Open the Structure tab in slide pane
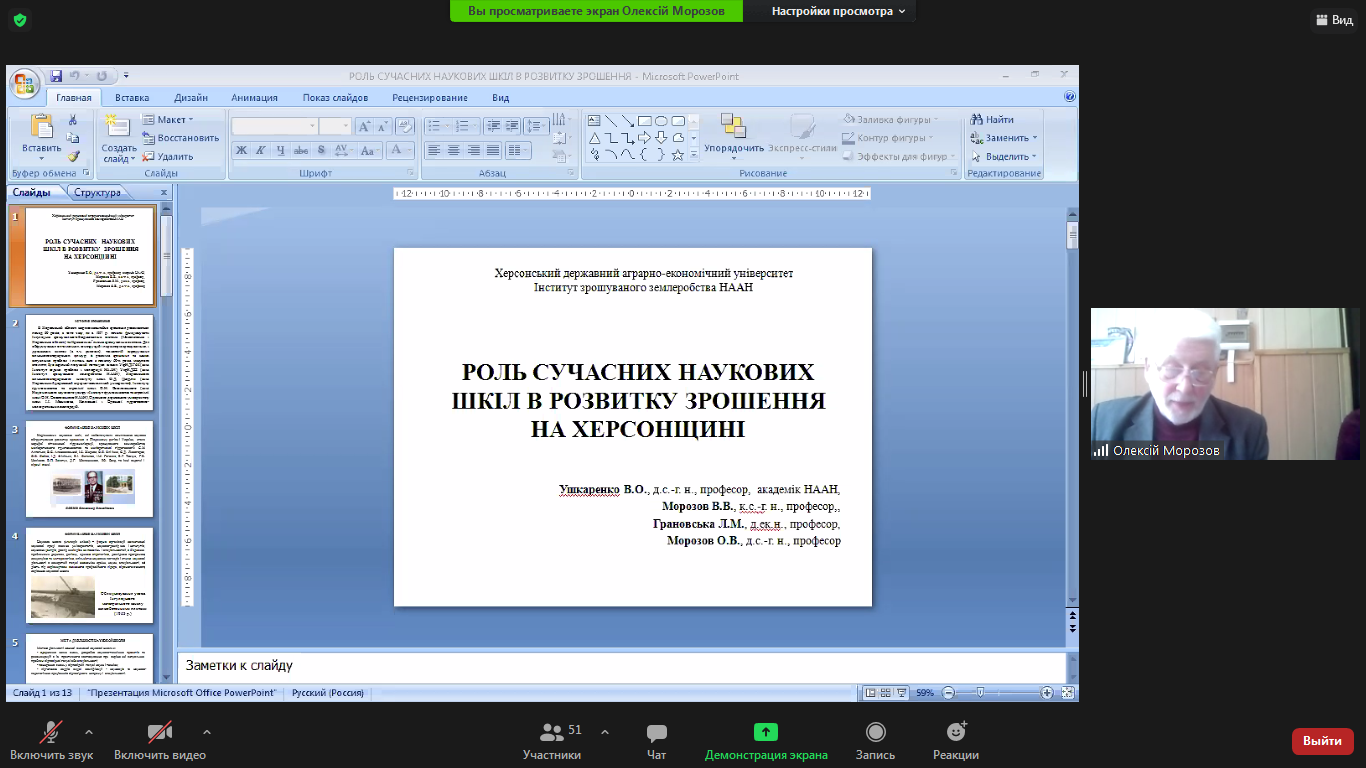Image resolution: width=1366 pixels, height=768 pixels. (x=97, y=192)
